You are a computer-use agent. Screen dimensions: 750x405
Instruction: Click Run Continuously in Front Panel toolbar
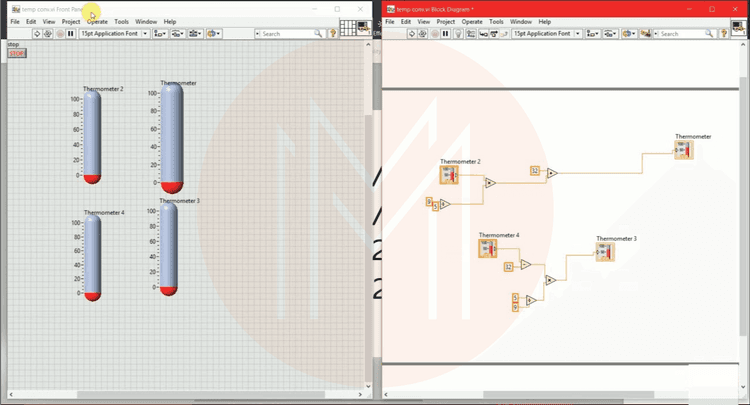point(48,33)
